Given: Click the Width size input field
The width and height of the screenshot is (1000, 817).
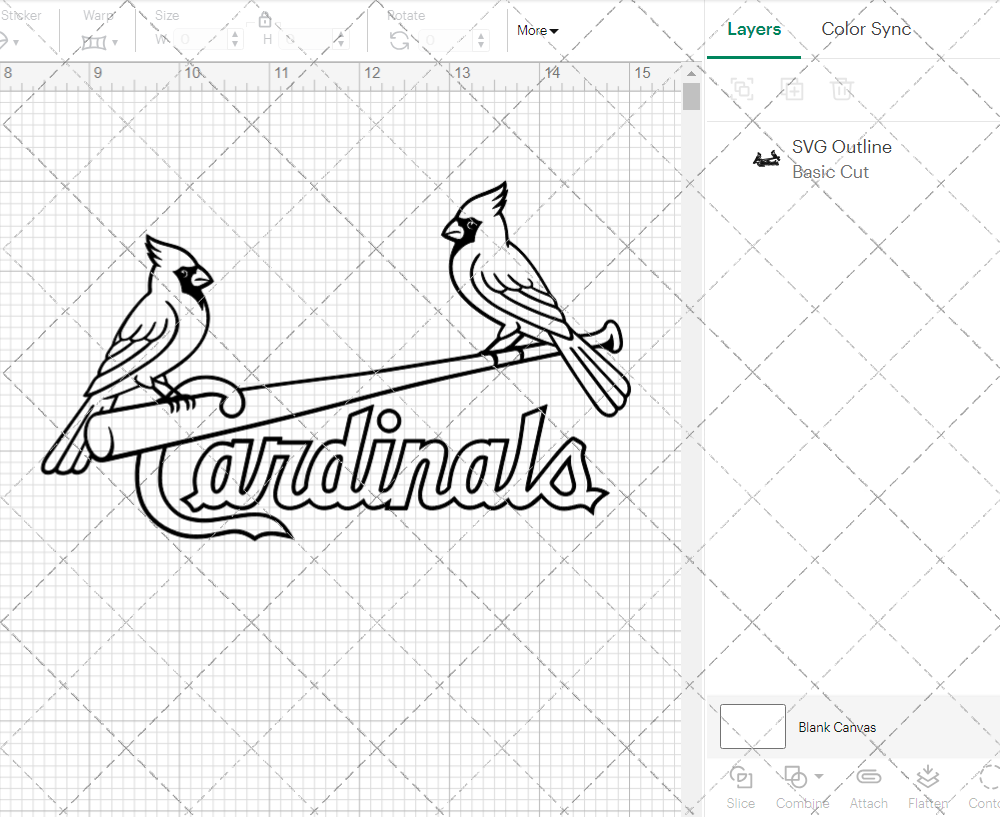Looking at the screenshot, I should (200, 40).
